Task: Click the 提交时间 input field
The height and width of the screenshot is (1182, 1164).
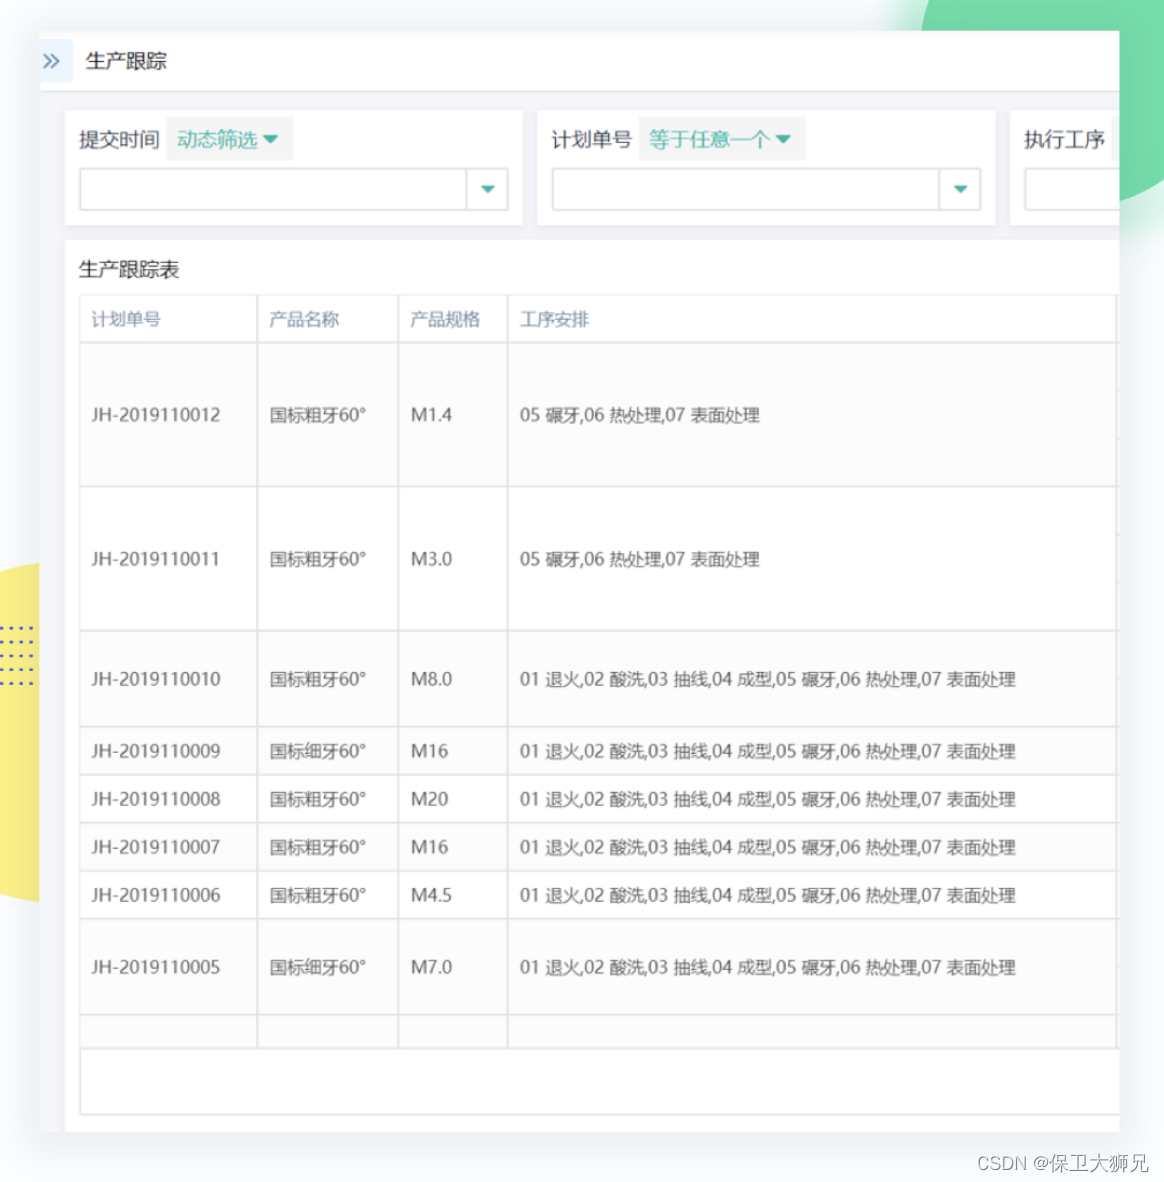Action: pos(273,189)
